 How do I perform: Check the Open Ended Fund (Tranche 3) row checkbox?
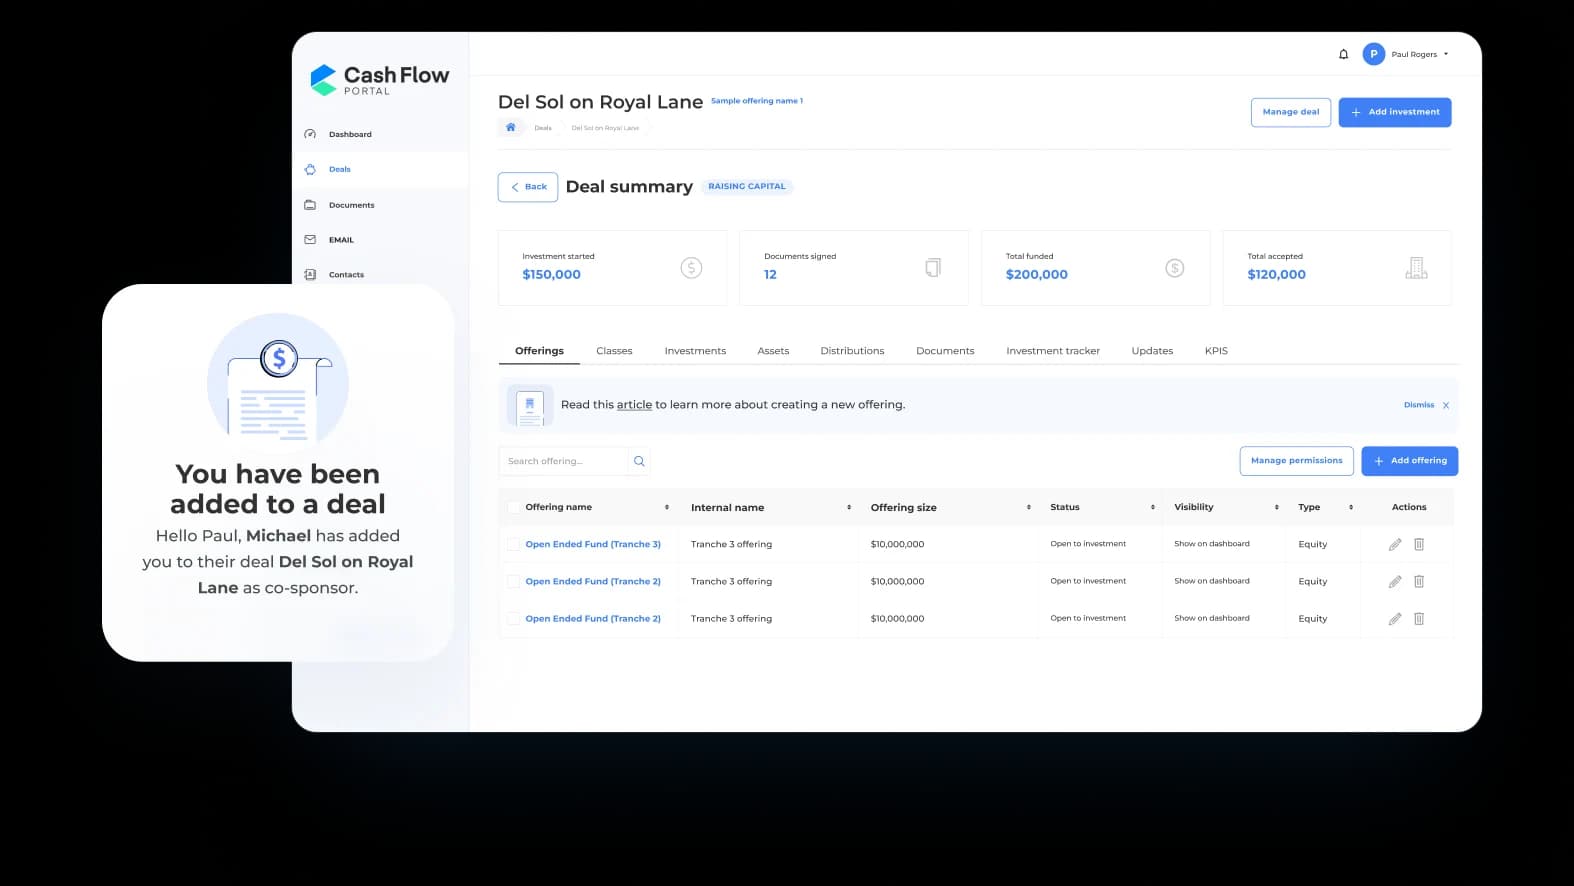514,544
